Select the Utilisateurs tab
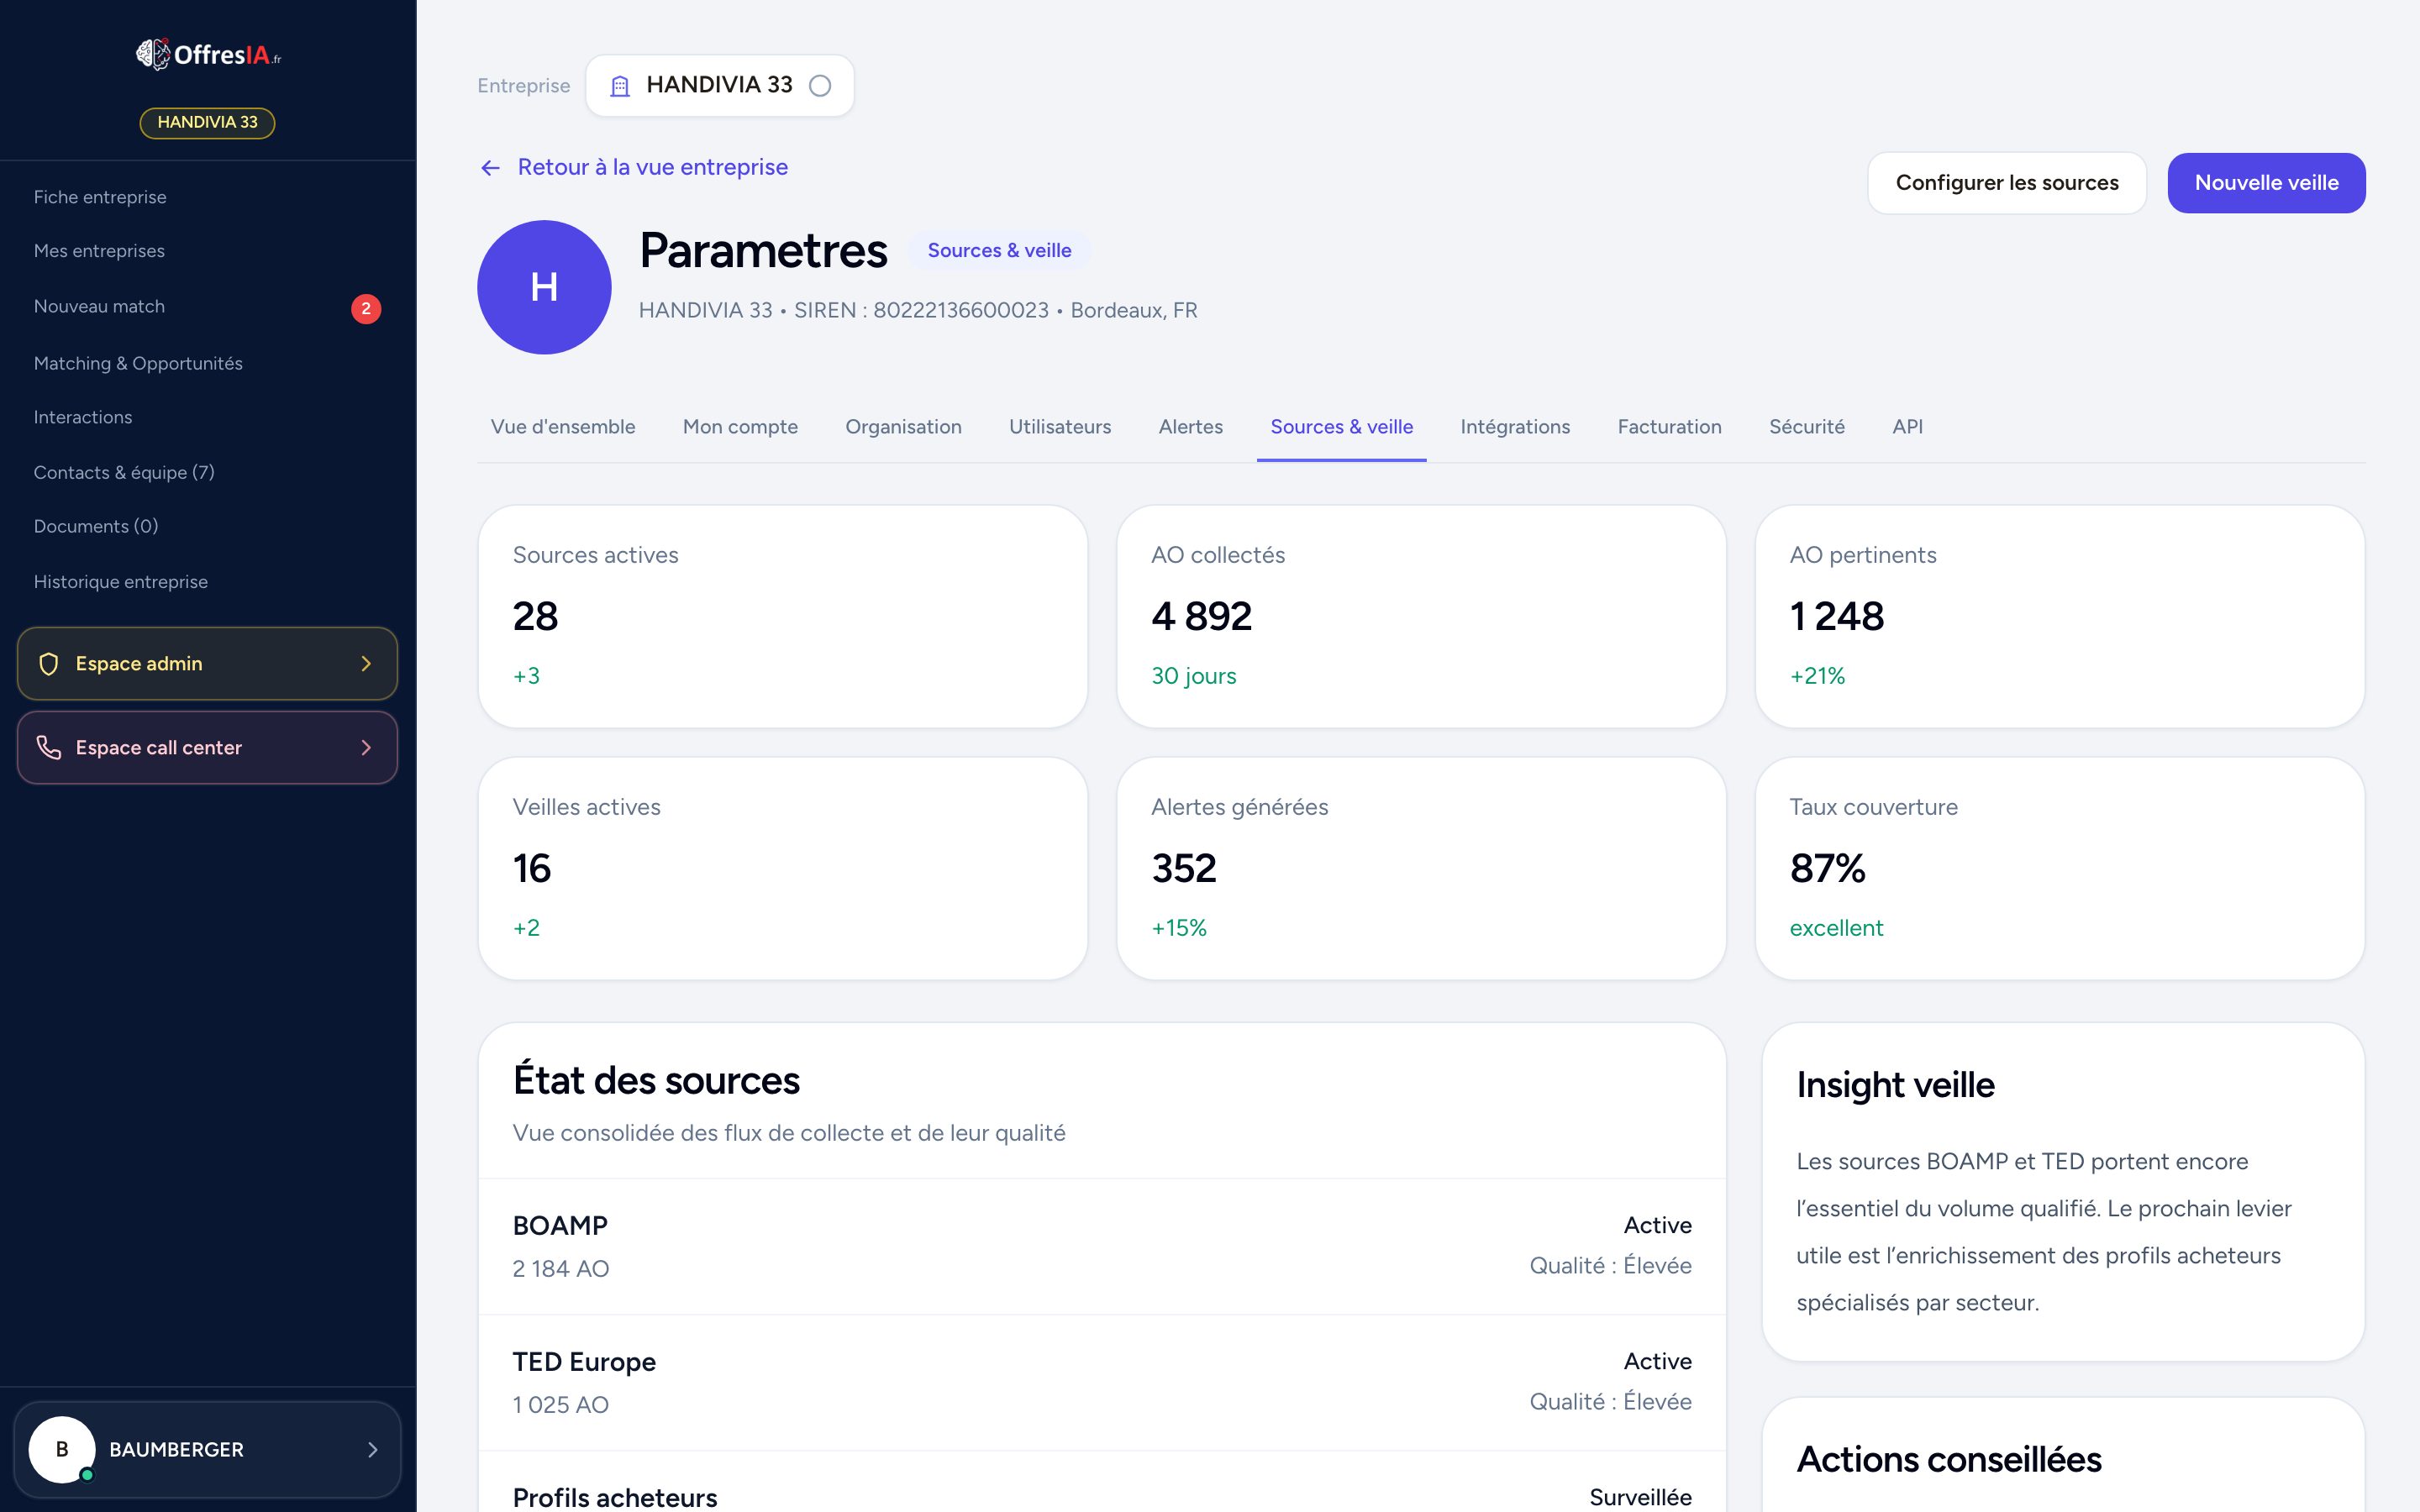2420x1512 pixels. (x=1060, y=427)
